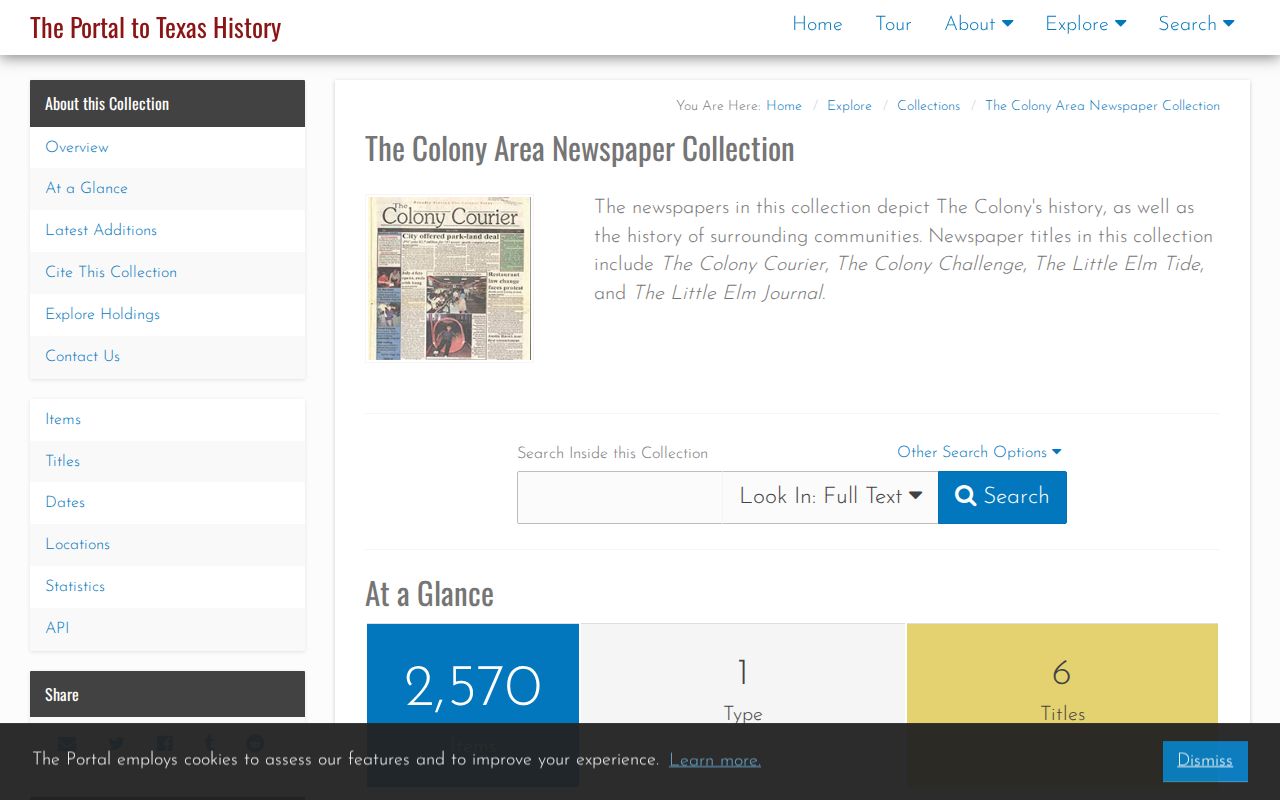1280x800 pixels.
Task: Open the 2,570 items tile
Action: point(473,705)
